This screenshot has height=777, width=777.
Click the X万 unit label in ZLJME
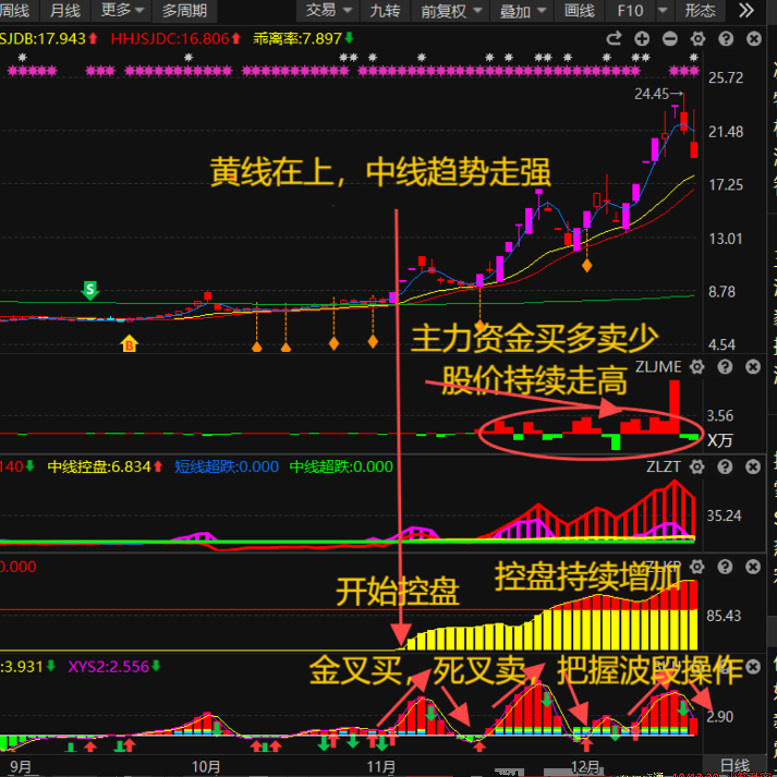tap(720, 441)
